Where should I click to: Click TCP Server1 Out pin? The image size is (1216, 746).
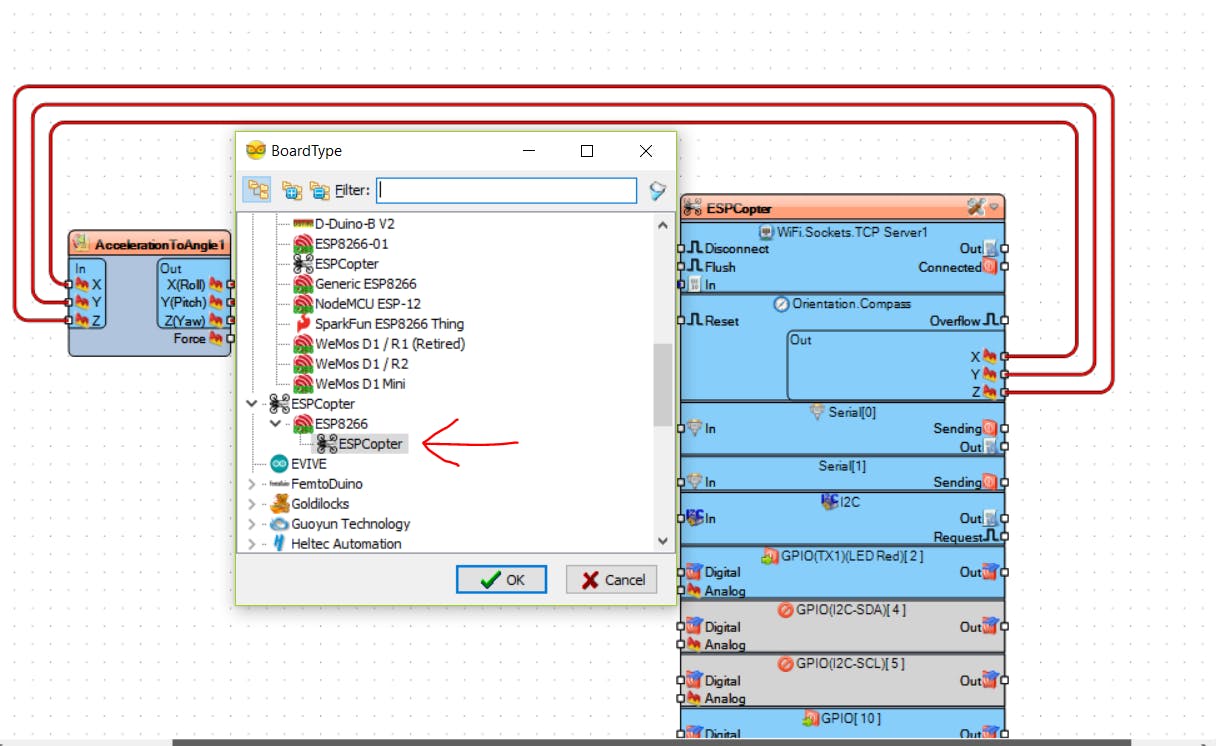pyautogui.click(x=1005, y=249)
